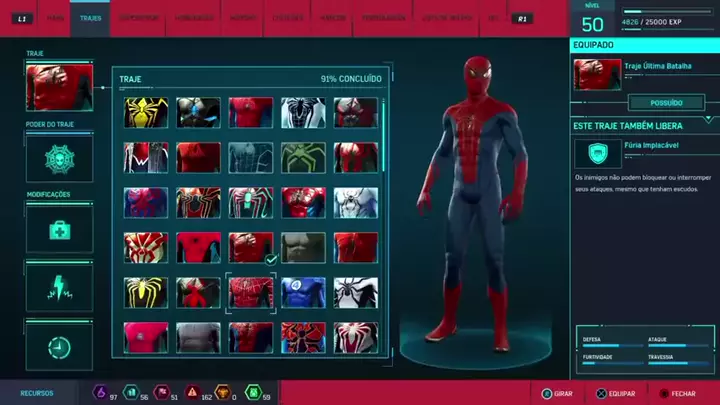Viewport: 720px width, 405px height.
Task: Click the green resource token icon showing 59
Action: tap(253, 392)
